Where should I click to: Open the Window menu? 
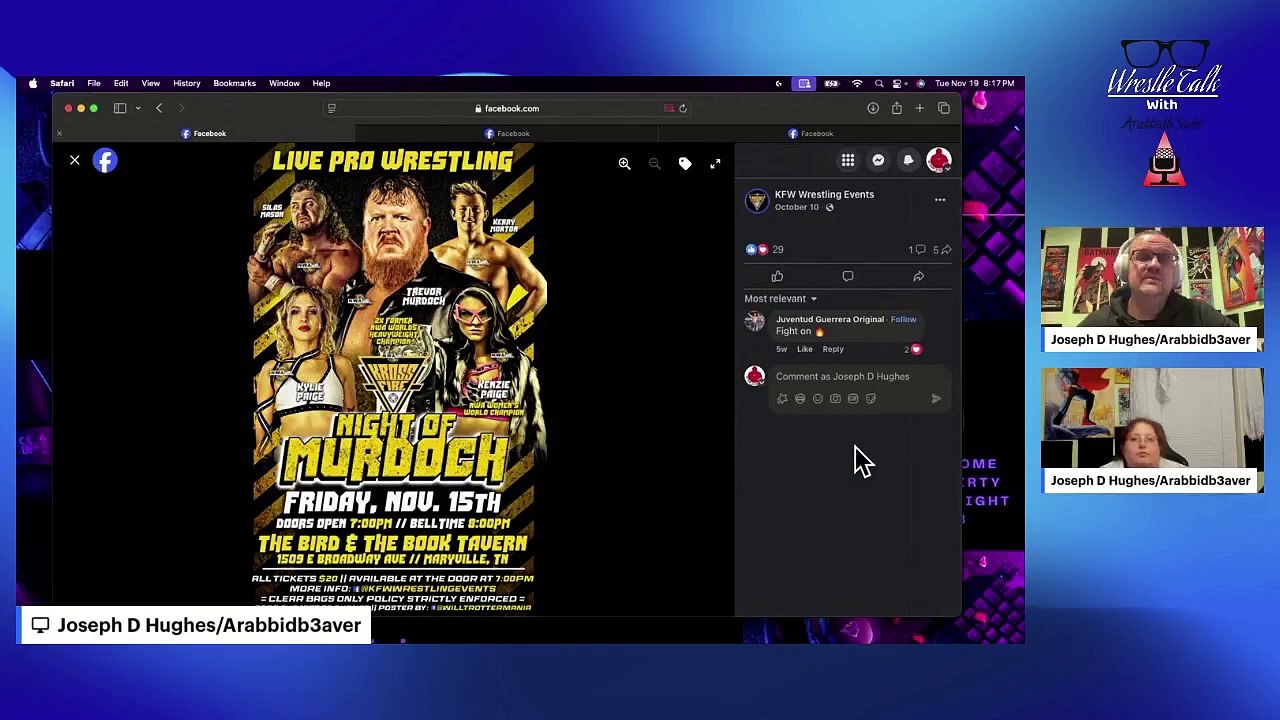pyautogui.click(x=284, y=83)
